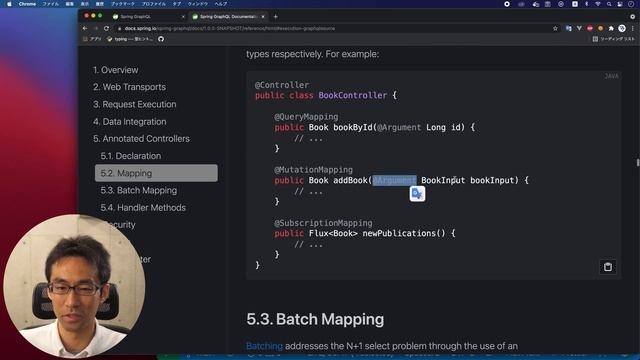
Task: Open the ファイル menu
Action: tap(51, 4)
